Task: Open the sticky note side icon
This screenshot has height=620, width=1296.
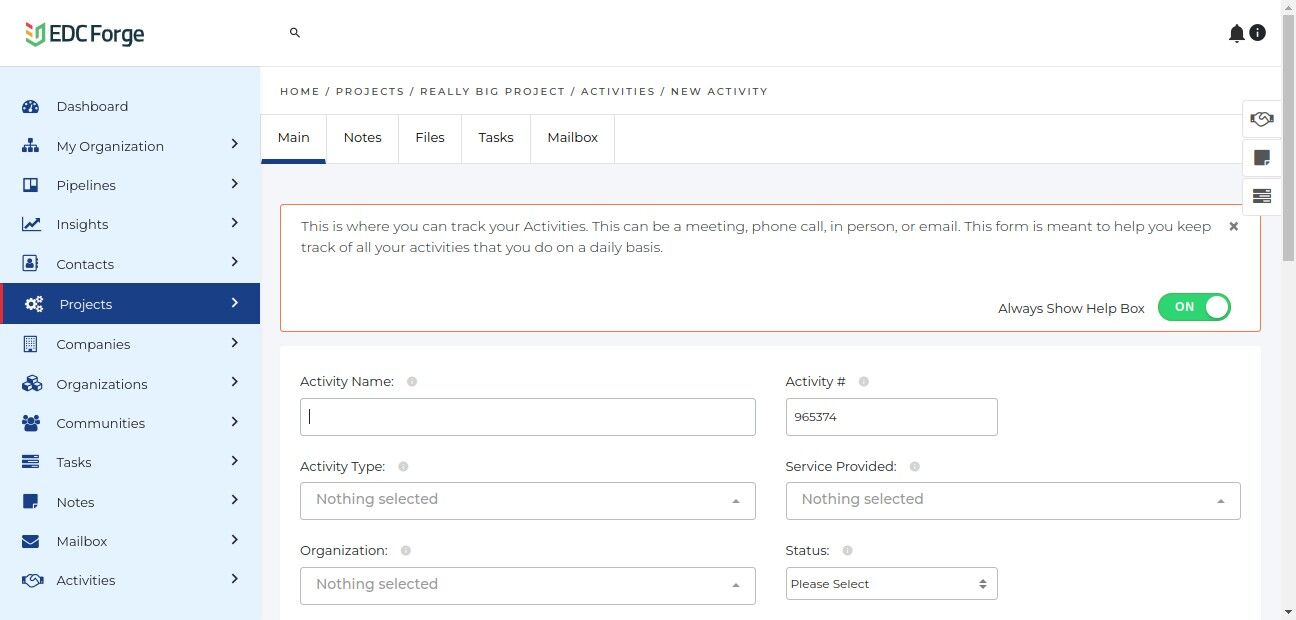Action: tap(1261, 157)
